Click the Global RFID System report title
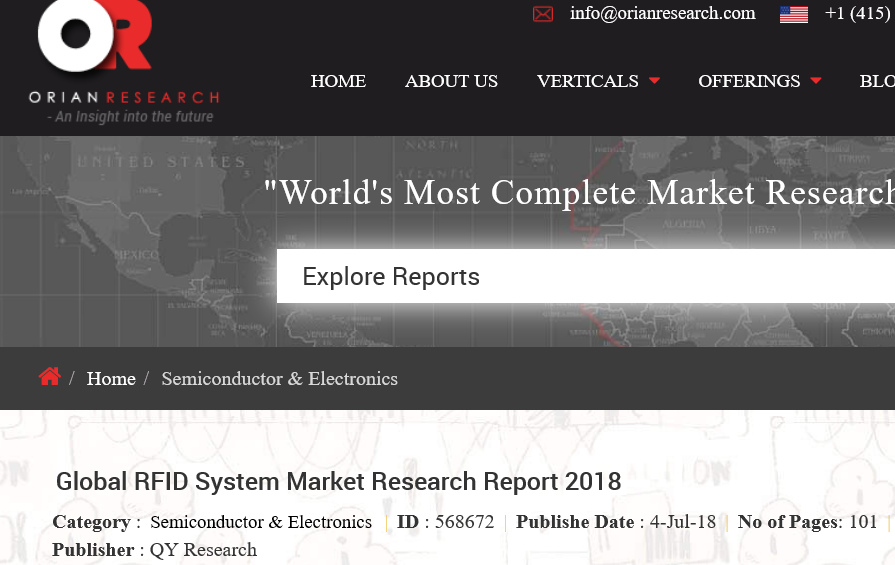The width and height of the screenshot is (895, 565). point(338,481)
